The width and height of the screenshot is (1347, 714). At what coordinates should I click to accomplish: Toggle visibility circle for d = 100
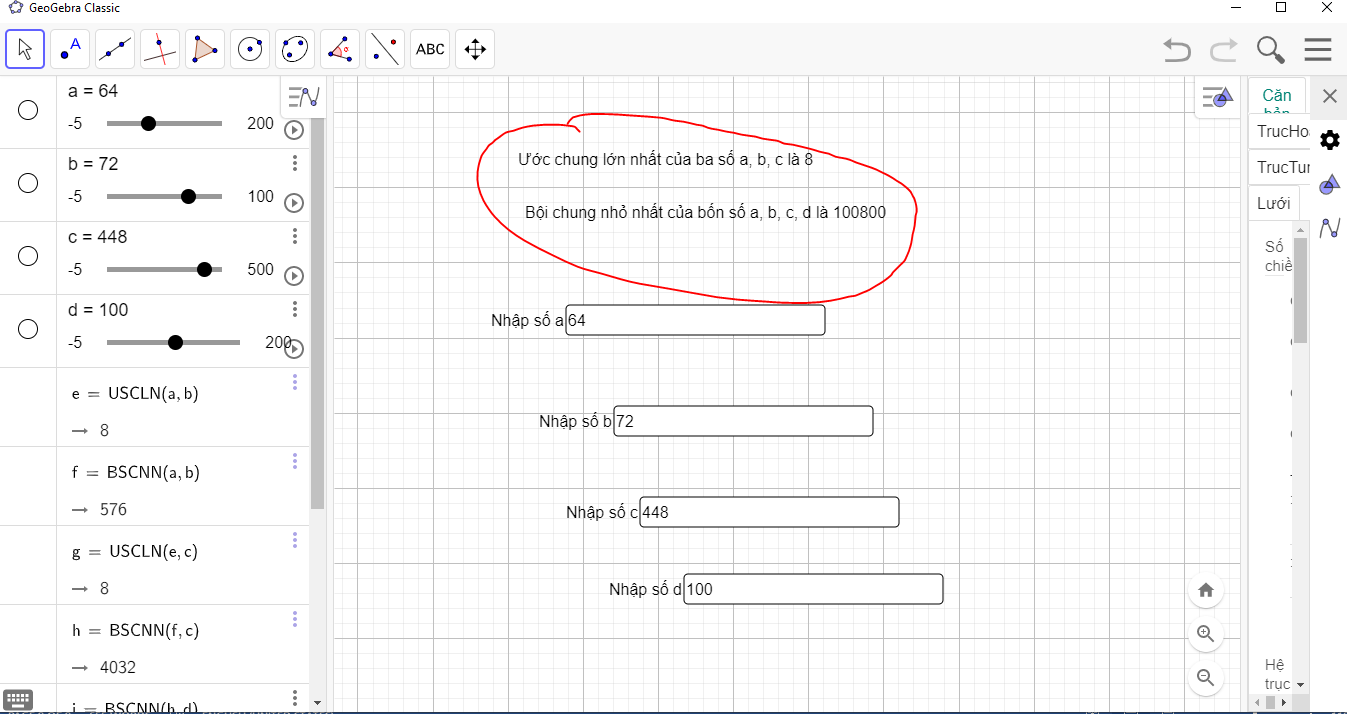[x=28, y=329]
